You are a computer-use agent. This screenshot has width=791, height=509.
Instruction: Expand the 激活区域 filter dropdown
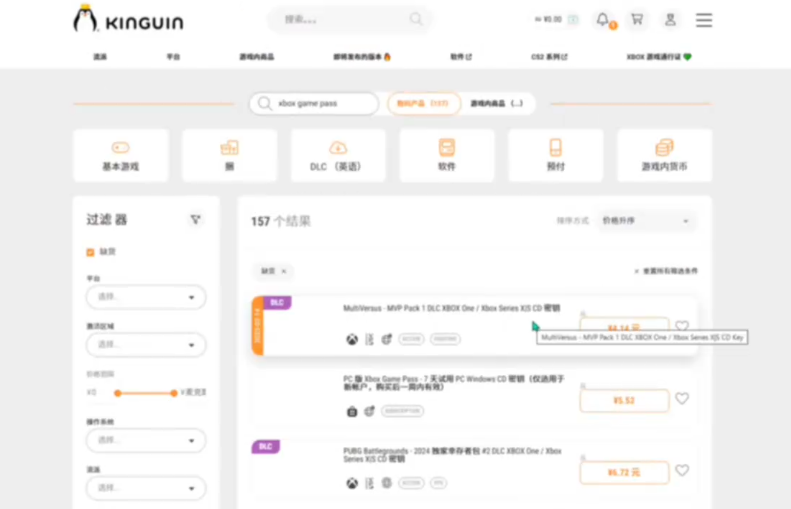tap(146, 345)
